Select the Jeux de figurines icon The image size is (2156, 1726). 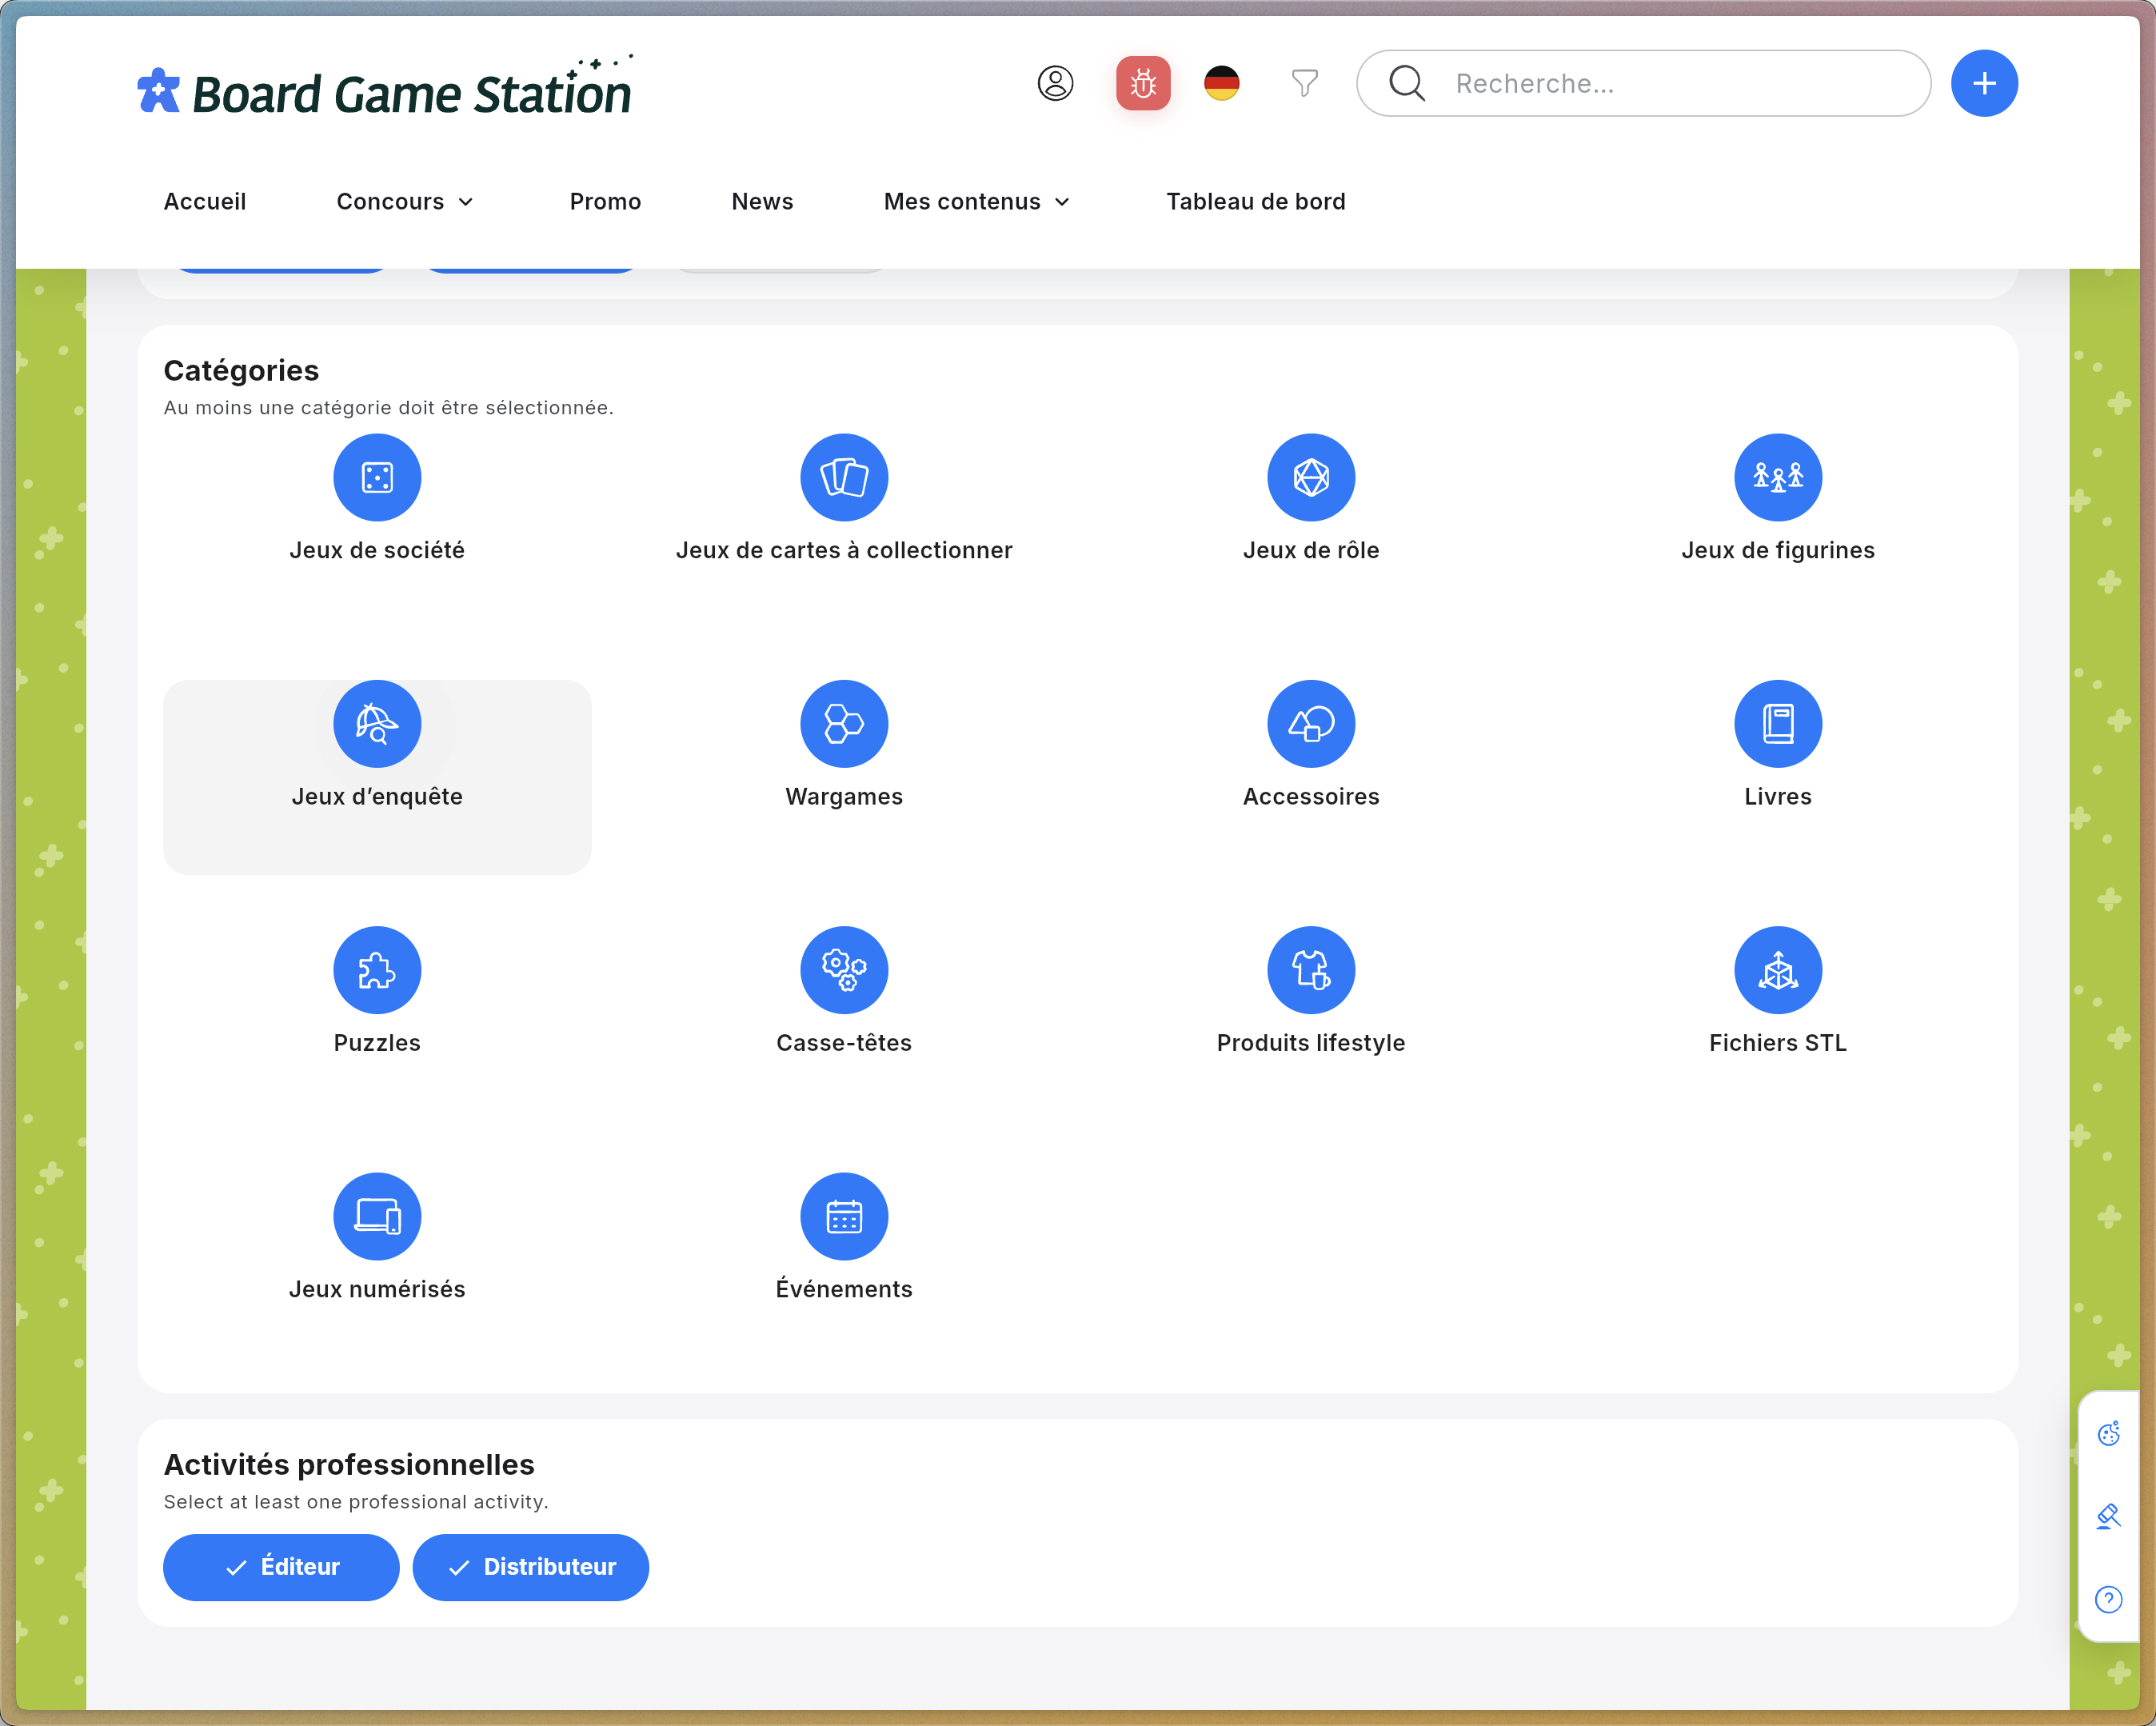pyautogui.click(x=1778, y=477)
